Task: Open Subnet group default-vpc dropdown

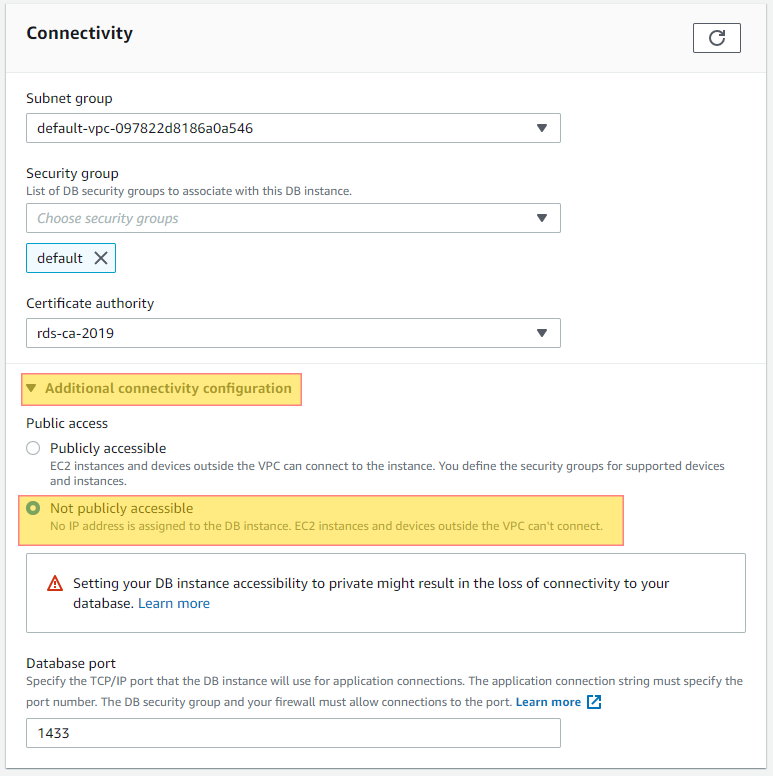Action: pos(293,128)
